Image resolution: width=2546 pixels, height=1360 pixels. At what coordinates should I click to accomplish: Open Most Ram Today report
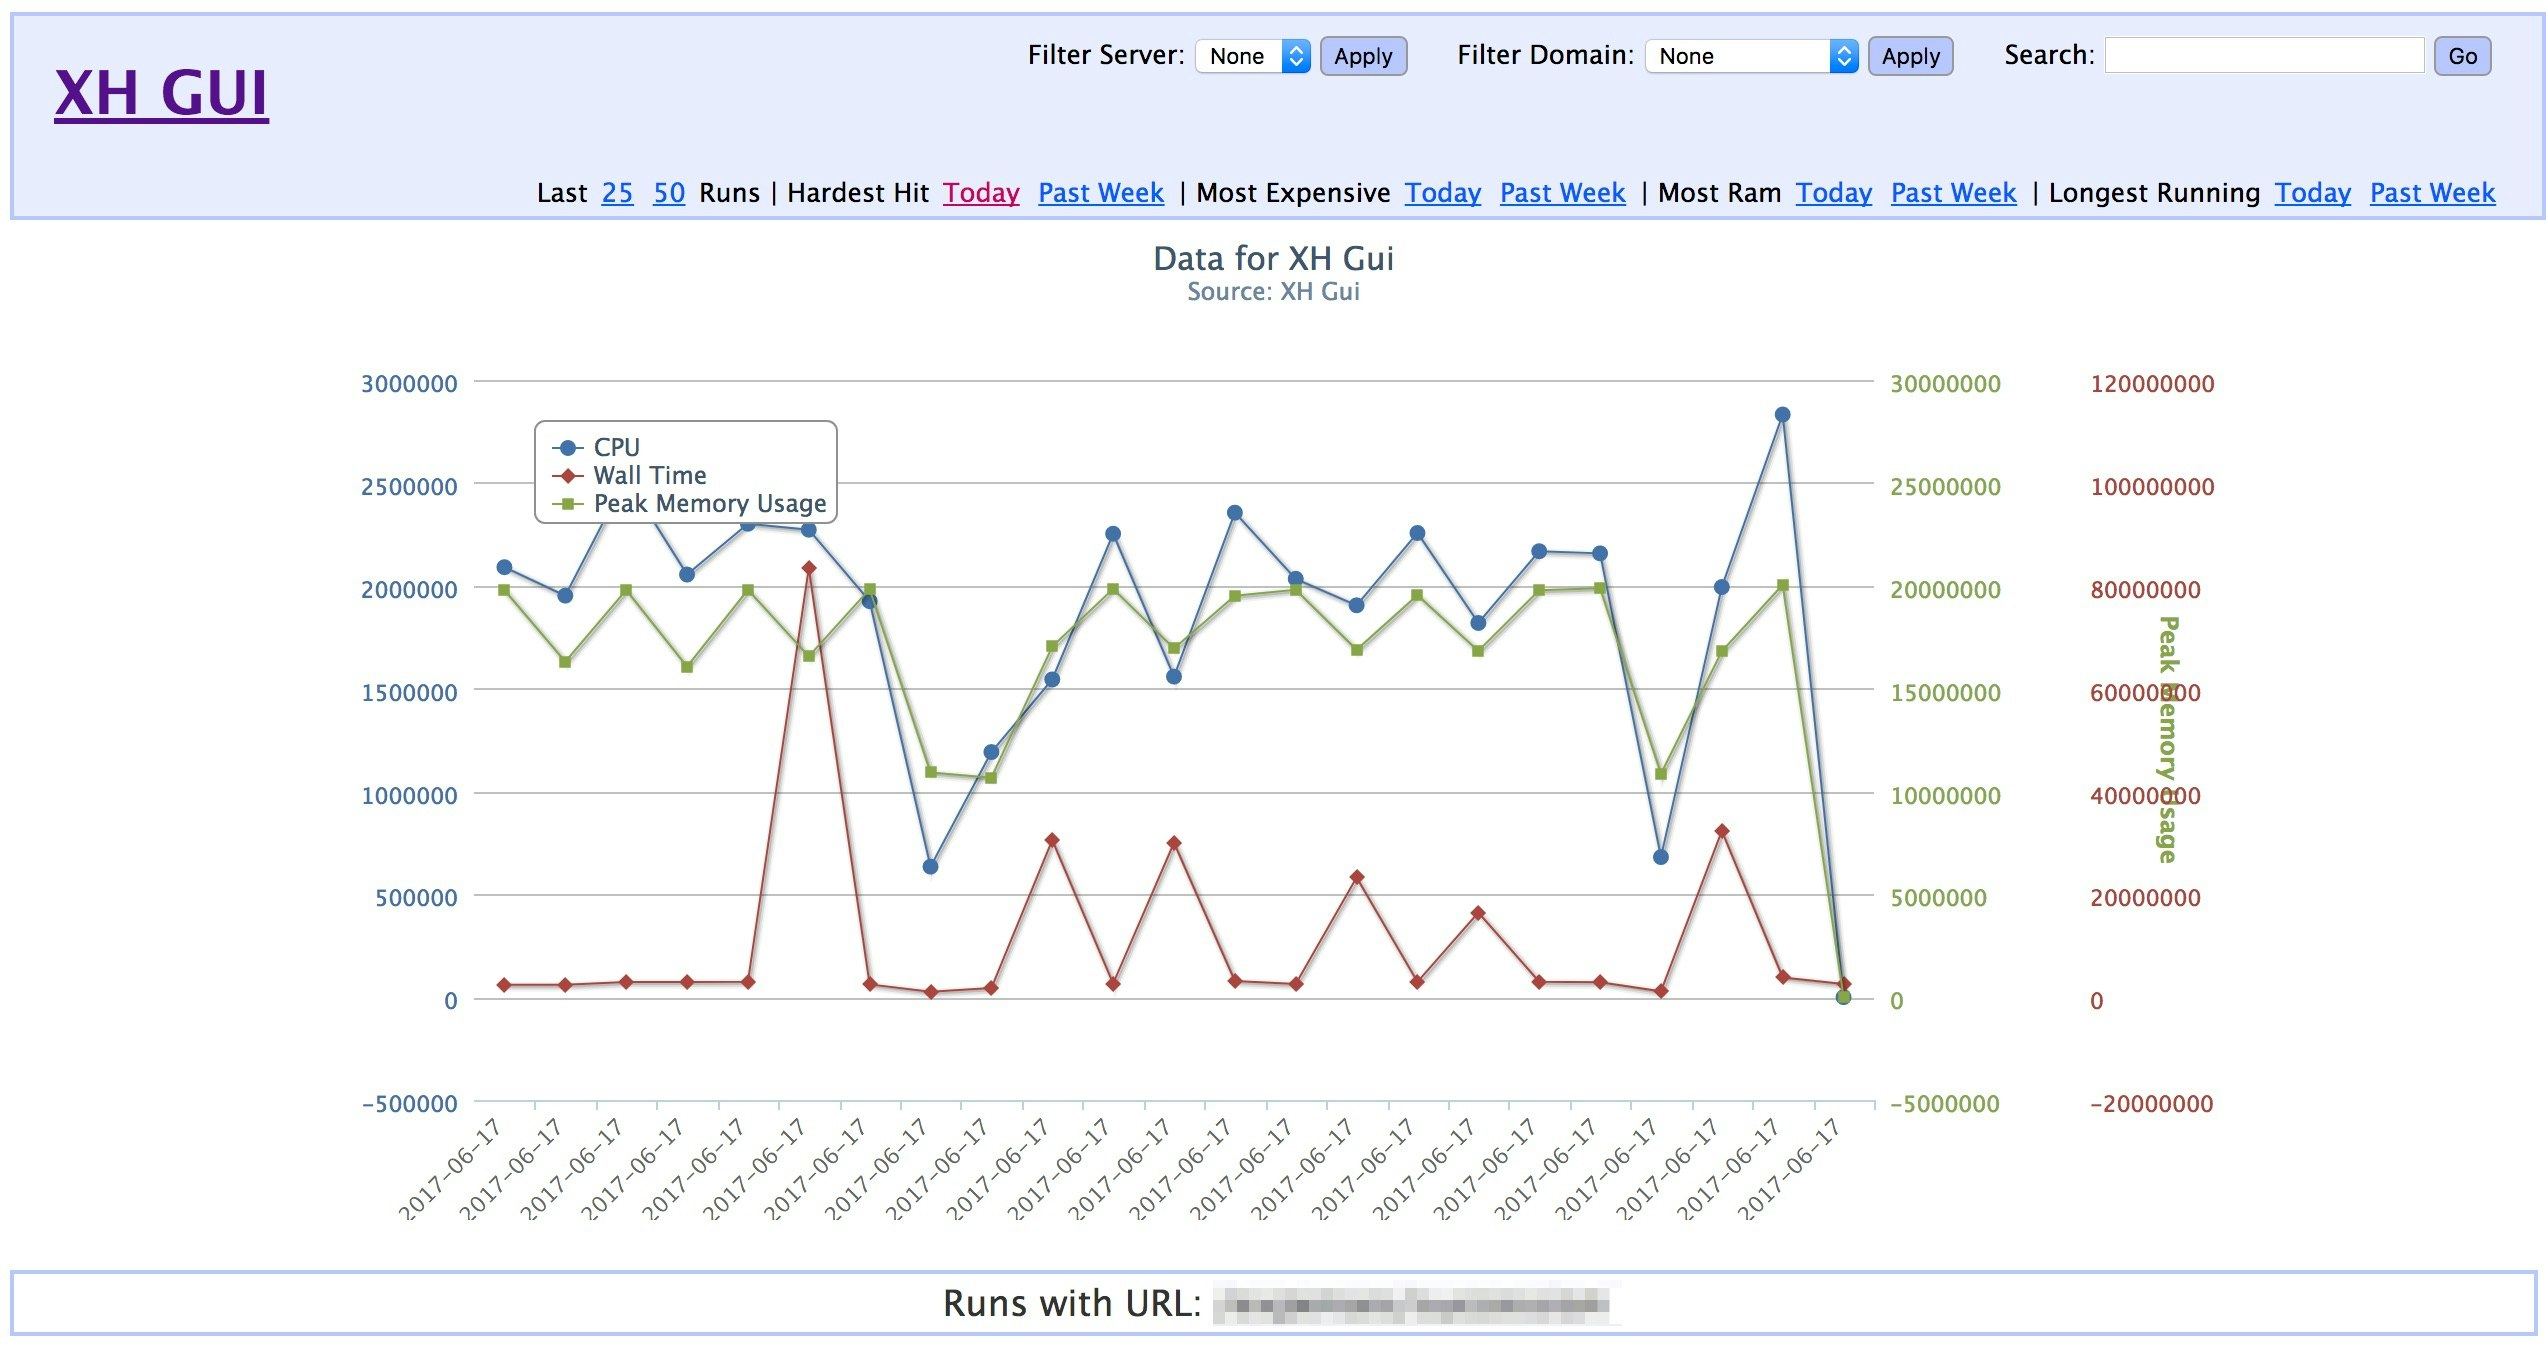[1834, 192]
